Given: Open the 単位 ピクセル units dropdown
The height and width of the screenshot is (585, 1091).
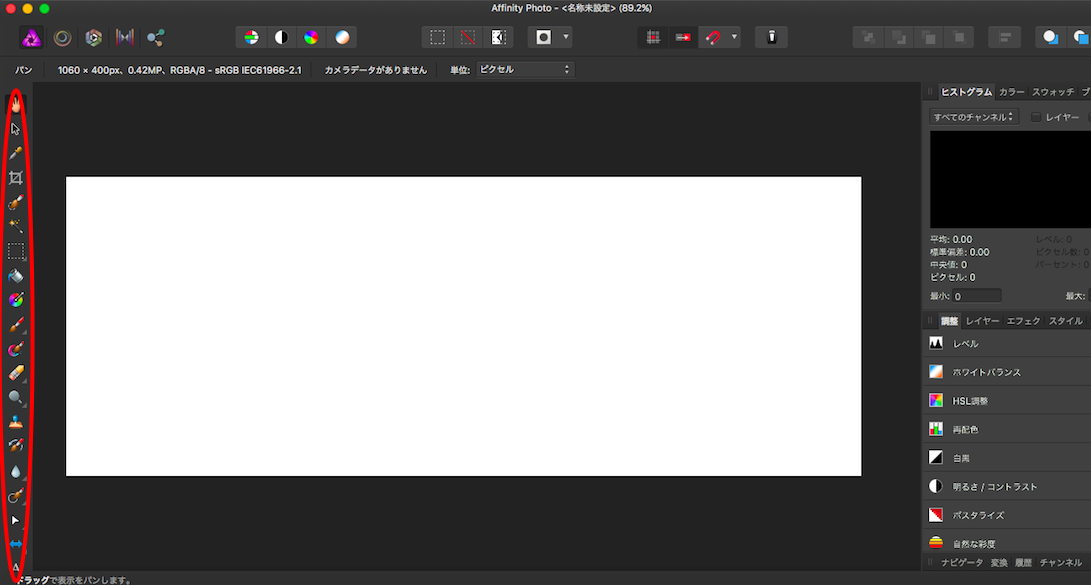Looking at the screenshot, I should (524, 70).
